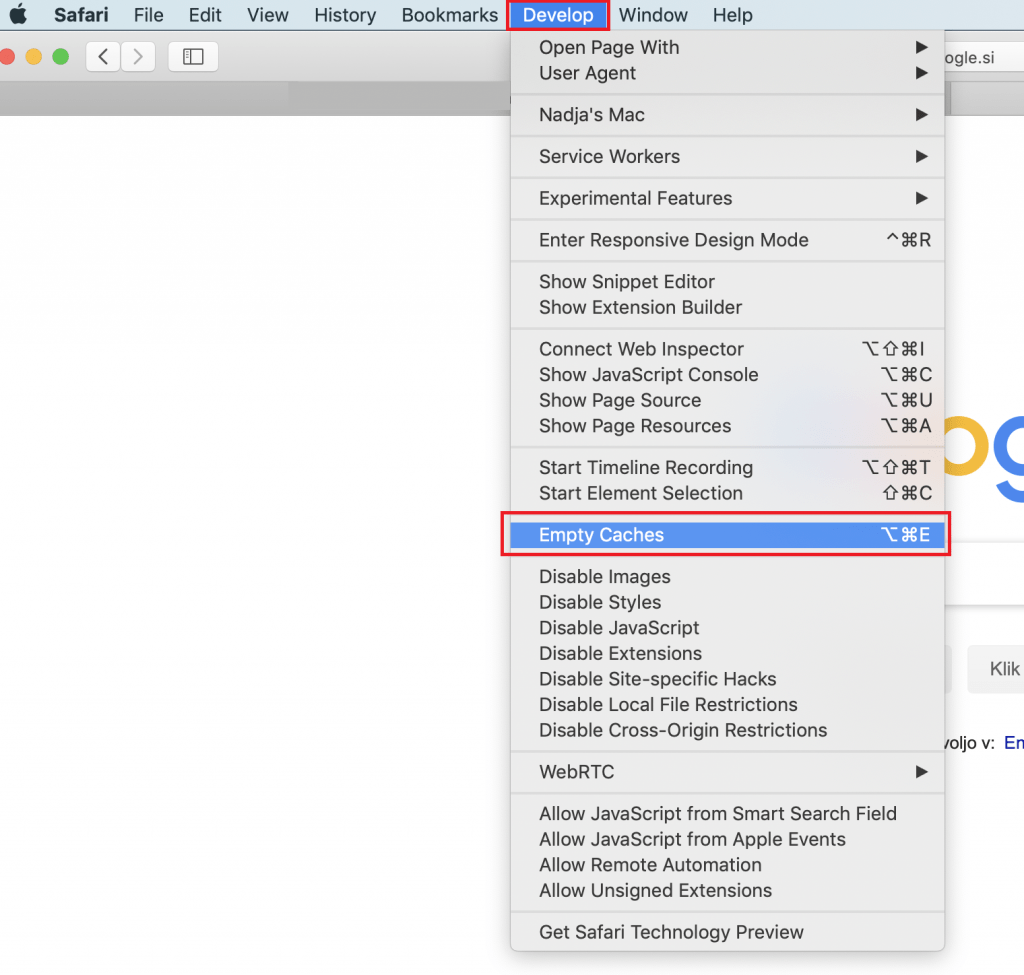Open the History menu

click(345, 14)
